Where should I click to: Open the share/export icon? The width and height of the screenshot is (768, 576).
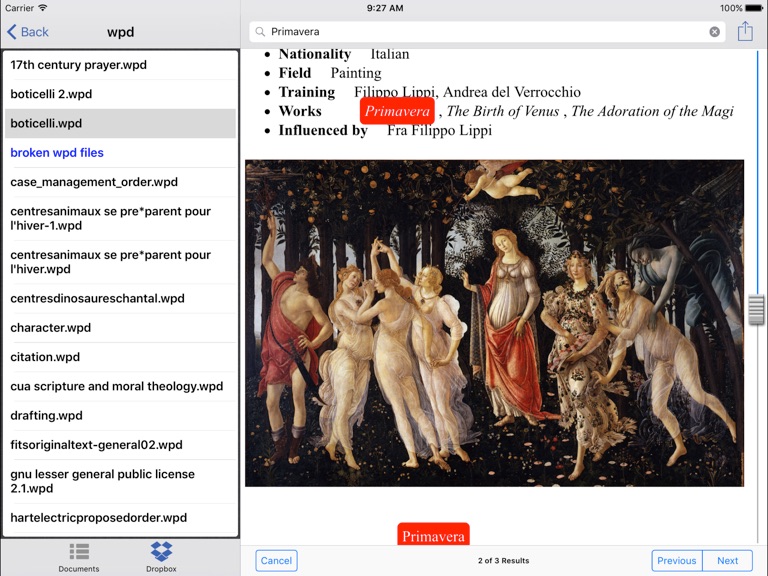coord(745,31)
